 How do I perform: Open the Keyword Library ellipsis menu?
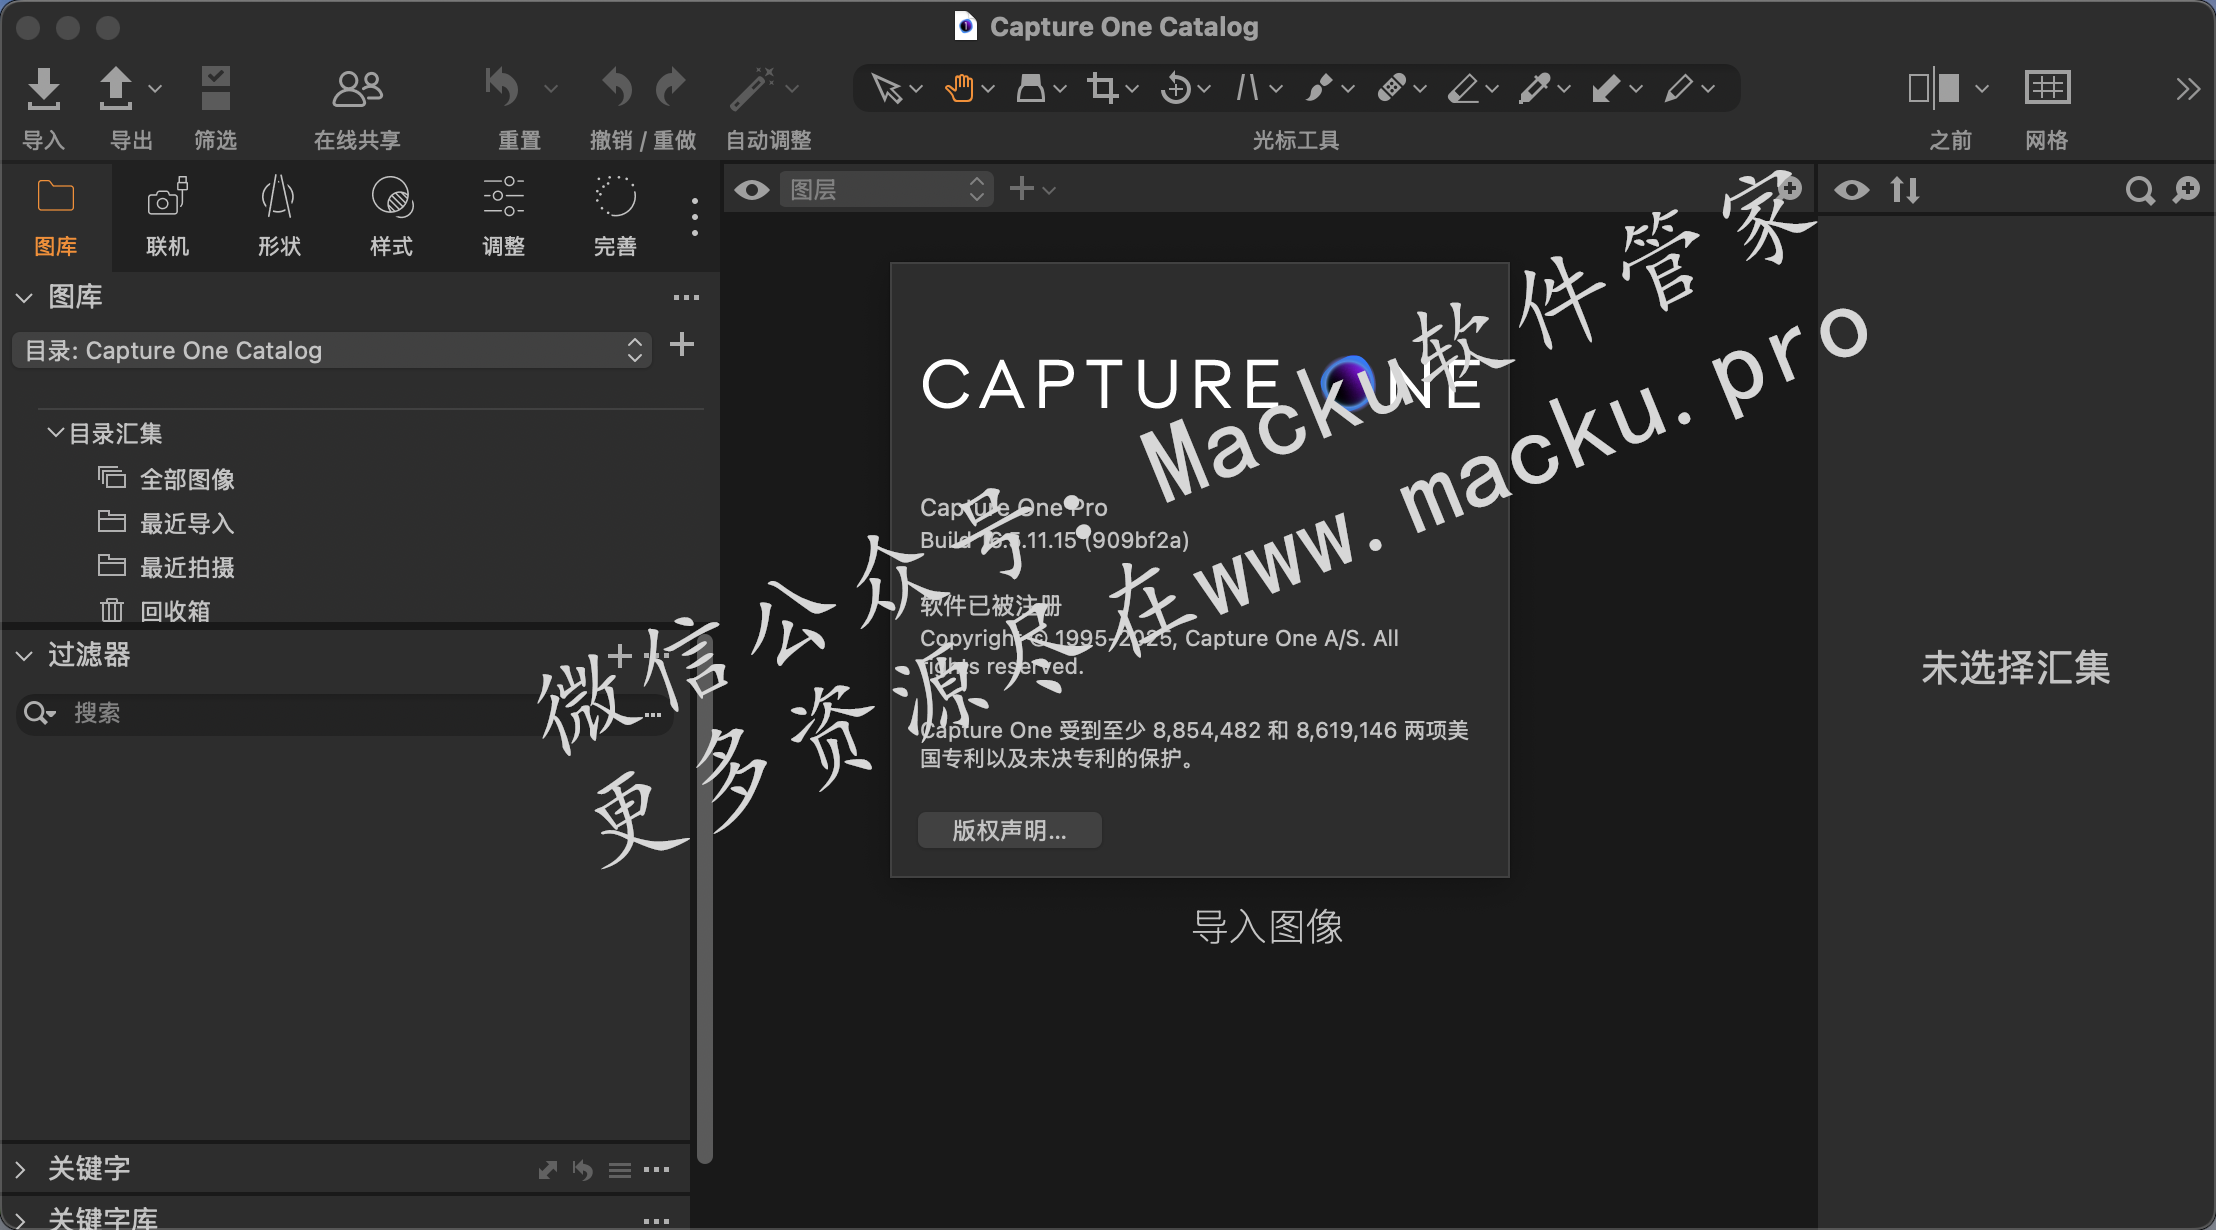point(657,1220)
